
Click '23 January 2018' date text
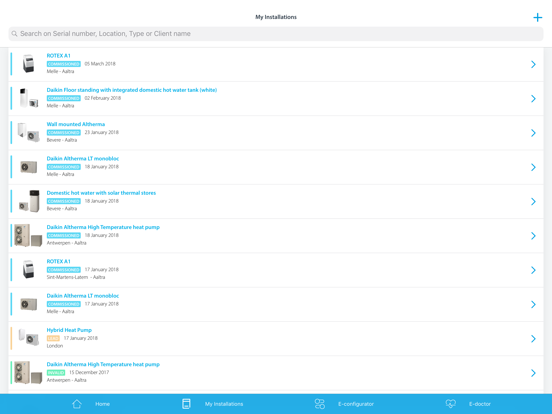click(x=102, y=132)
